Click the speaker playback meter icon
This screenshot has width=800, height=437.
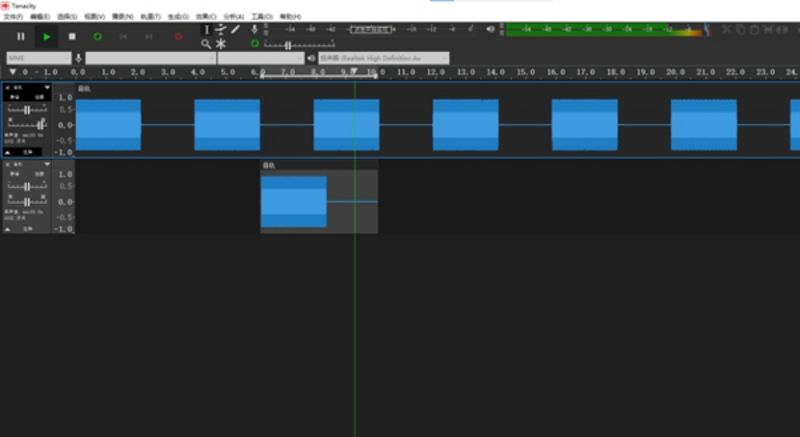click(490, 29)
